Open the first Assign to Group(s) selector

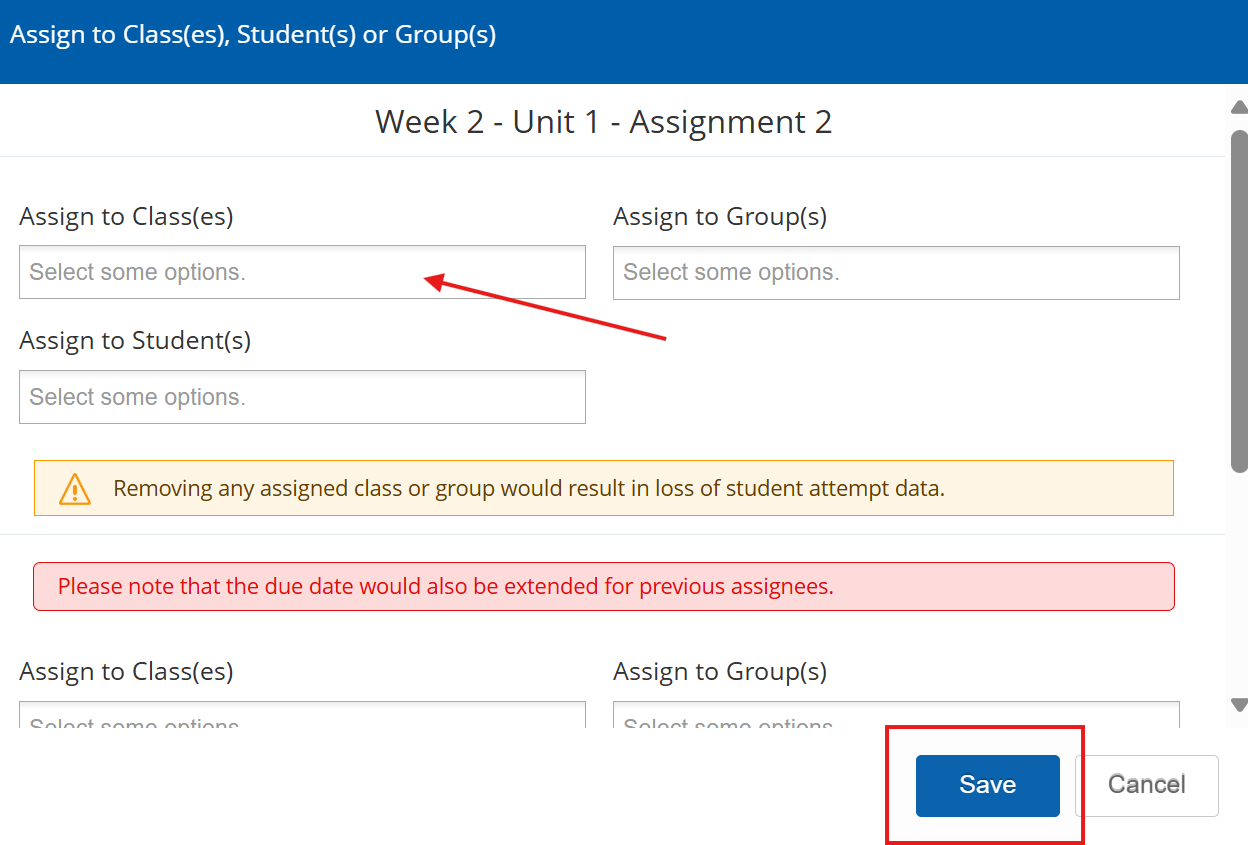896,272
